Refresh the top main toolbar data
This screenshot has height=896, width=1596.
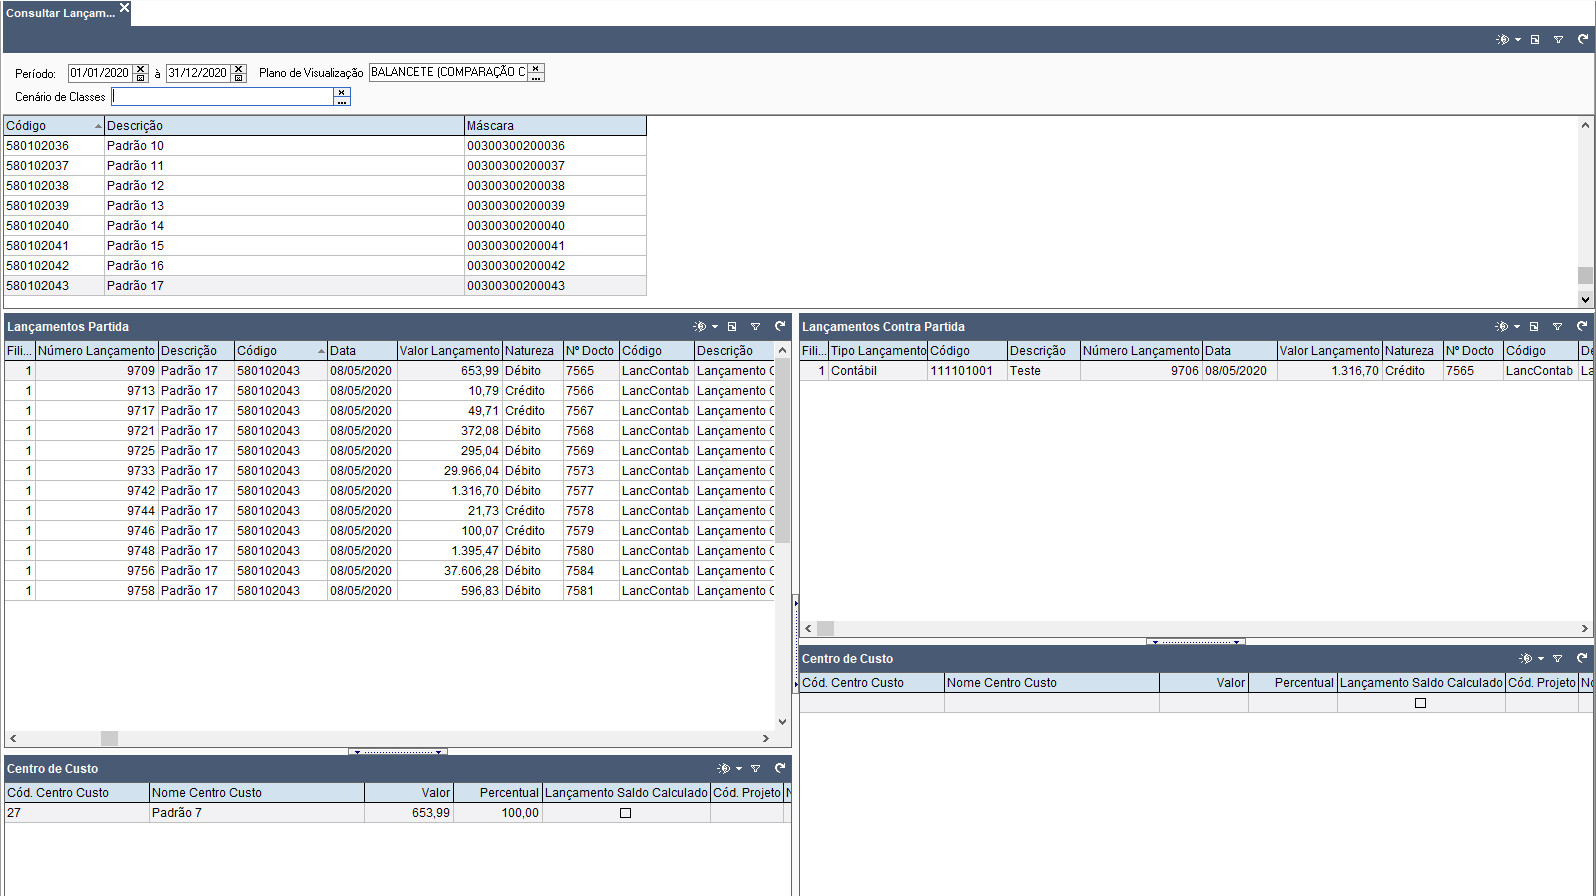(1582, 39)
